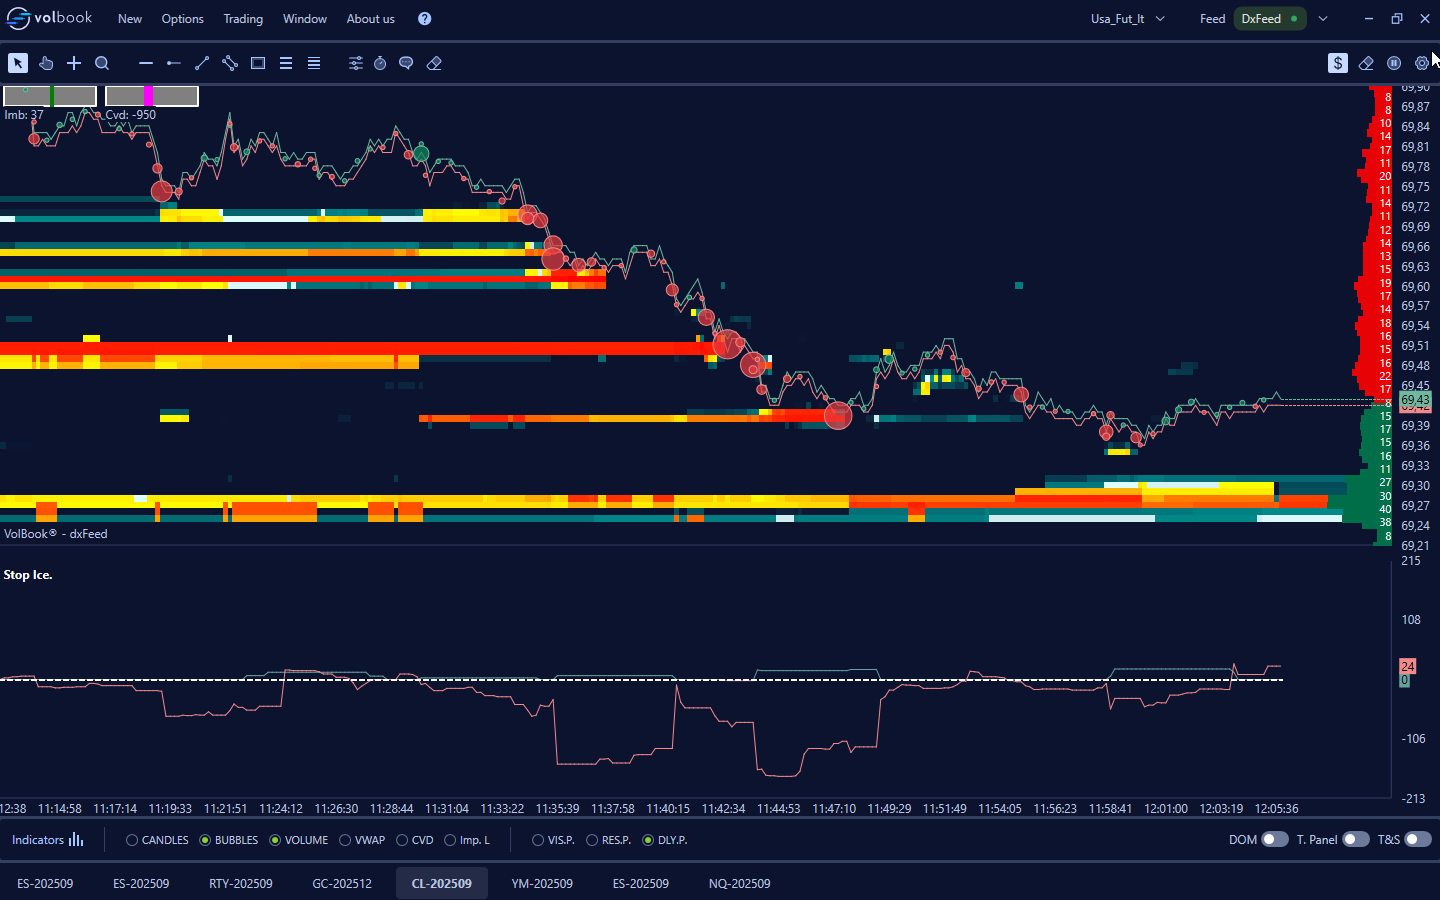Image resolution: width=1440 pixels, height=900 pixels.
Task: Switch on the DOM toggle
Action: coord(1274,840)
